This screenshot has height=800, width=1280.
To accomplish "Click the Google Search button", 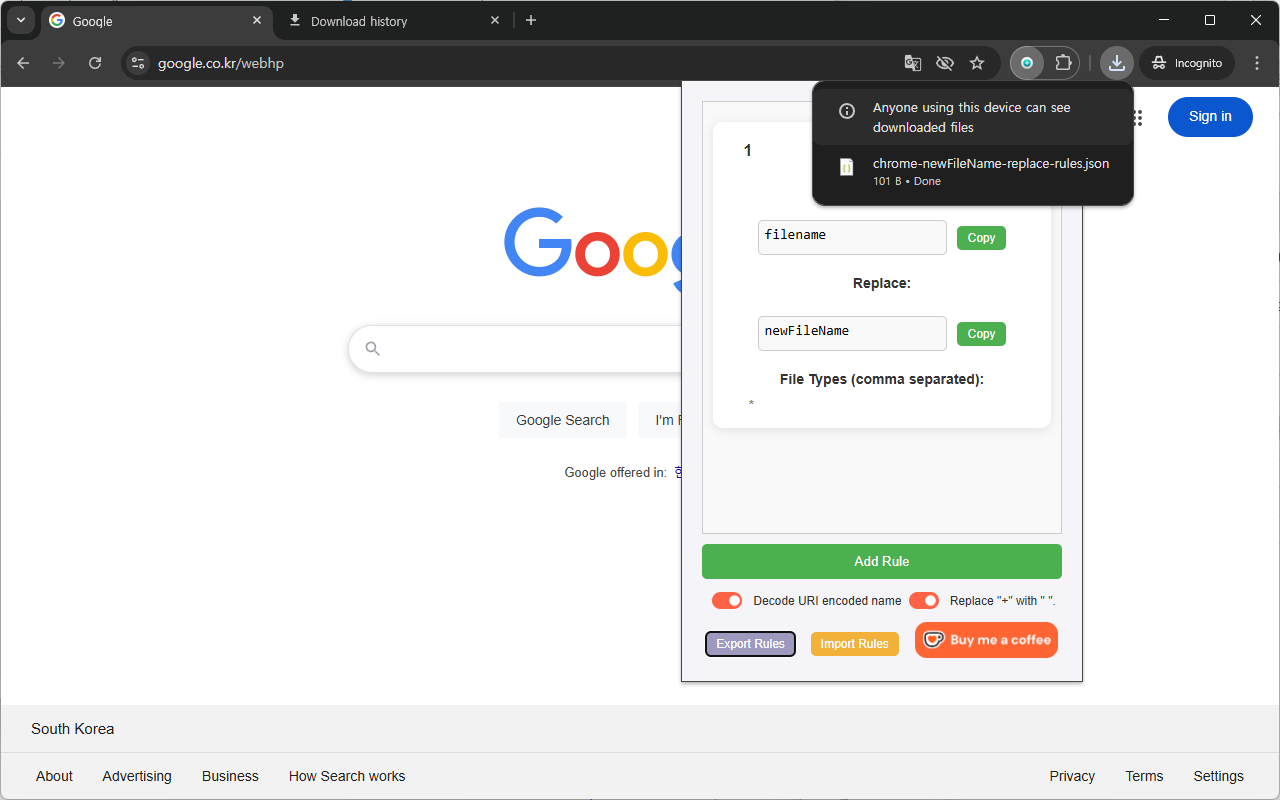I will [x=562, y=420].
